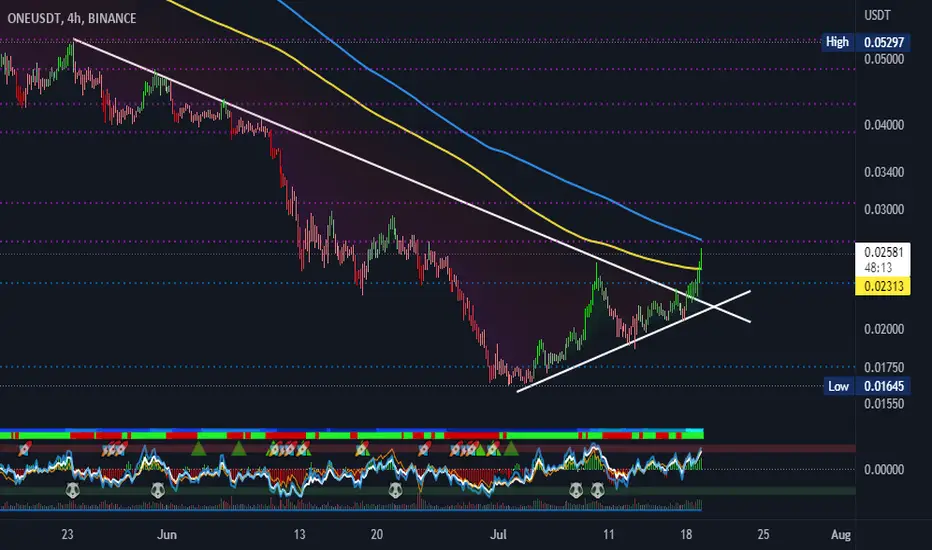932x550 pixels.
Task: Click the Jun label on time axis
Action: click(x=167, y=535)
